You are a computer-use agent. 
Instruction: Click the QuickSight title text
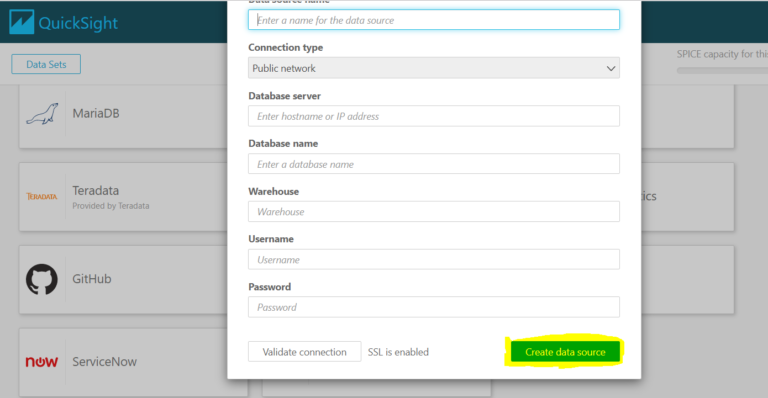[x=78, y=23]
